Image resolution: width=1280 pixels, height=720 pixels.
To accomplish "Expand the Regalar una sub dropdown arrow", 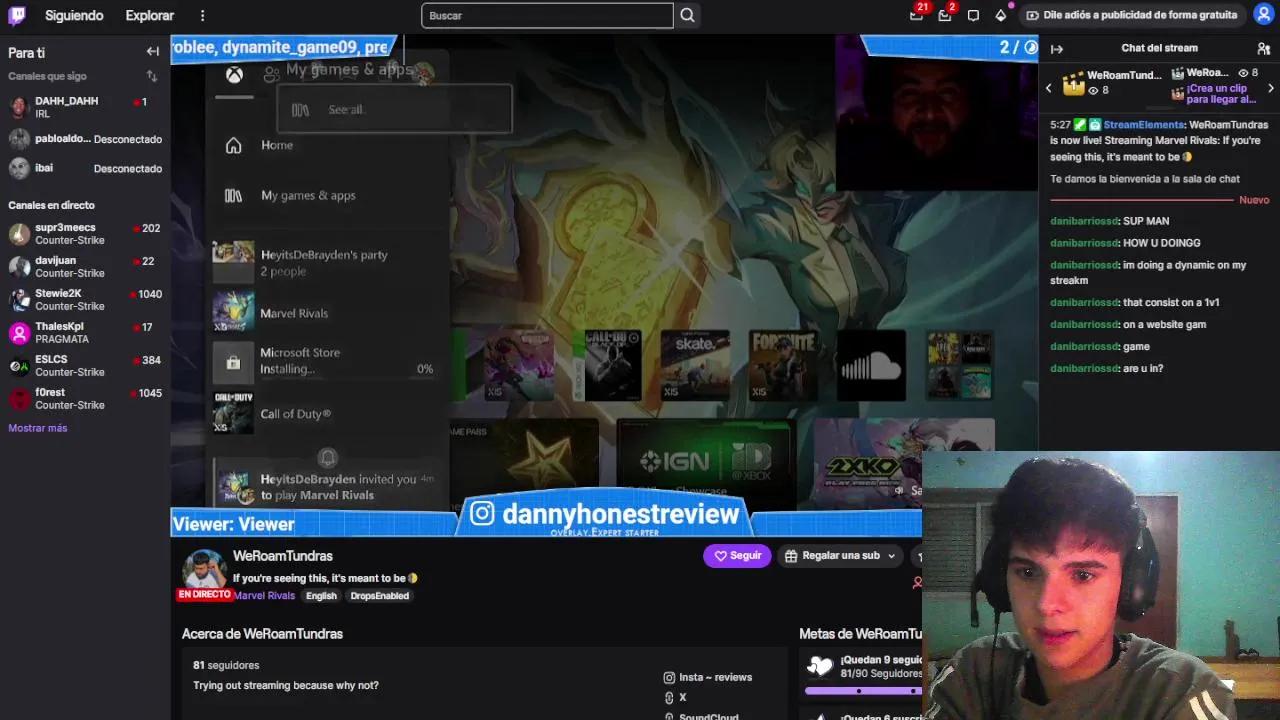I will tap(891, 556).
